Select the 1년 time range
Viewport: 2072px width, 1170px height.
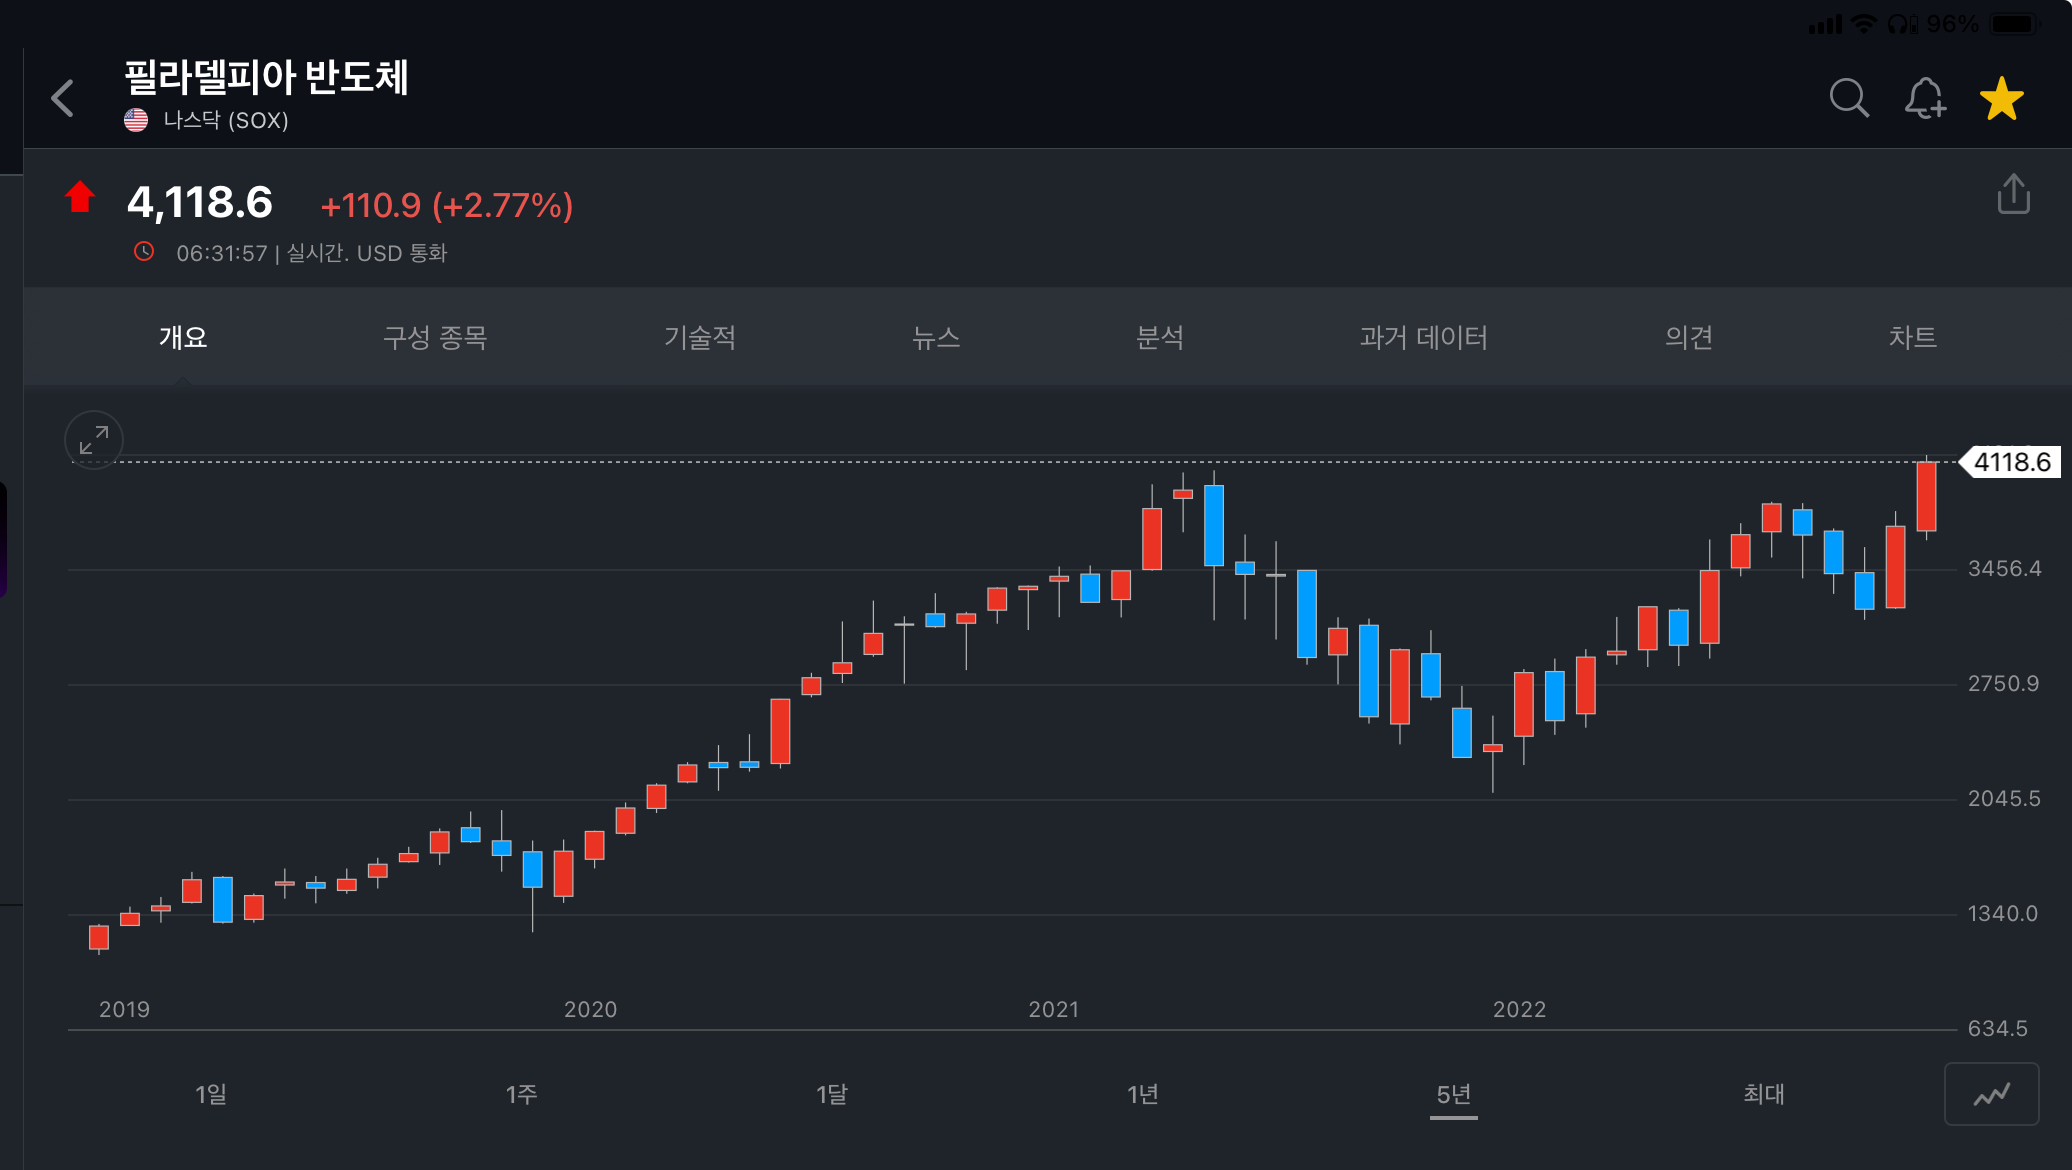(1143, 1094)
